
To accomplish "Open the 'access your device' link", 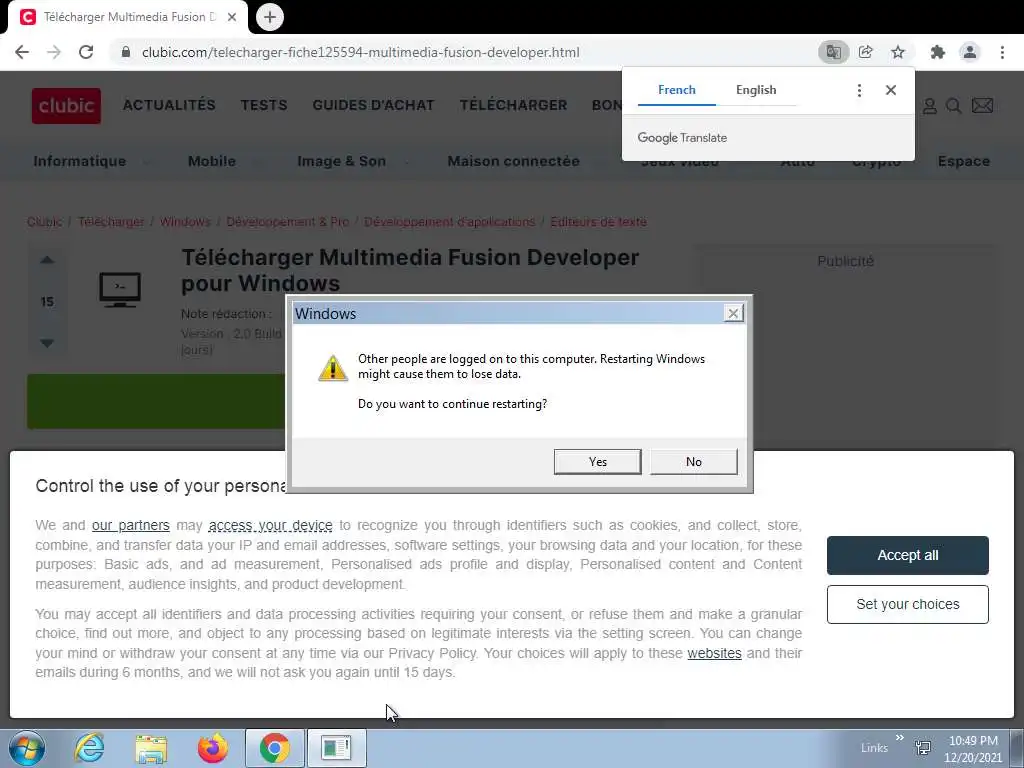I will (270, 525).
